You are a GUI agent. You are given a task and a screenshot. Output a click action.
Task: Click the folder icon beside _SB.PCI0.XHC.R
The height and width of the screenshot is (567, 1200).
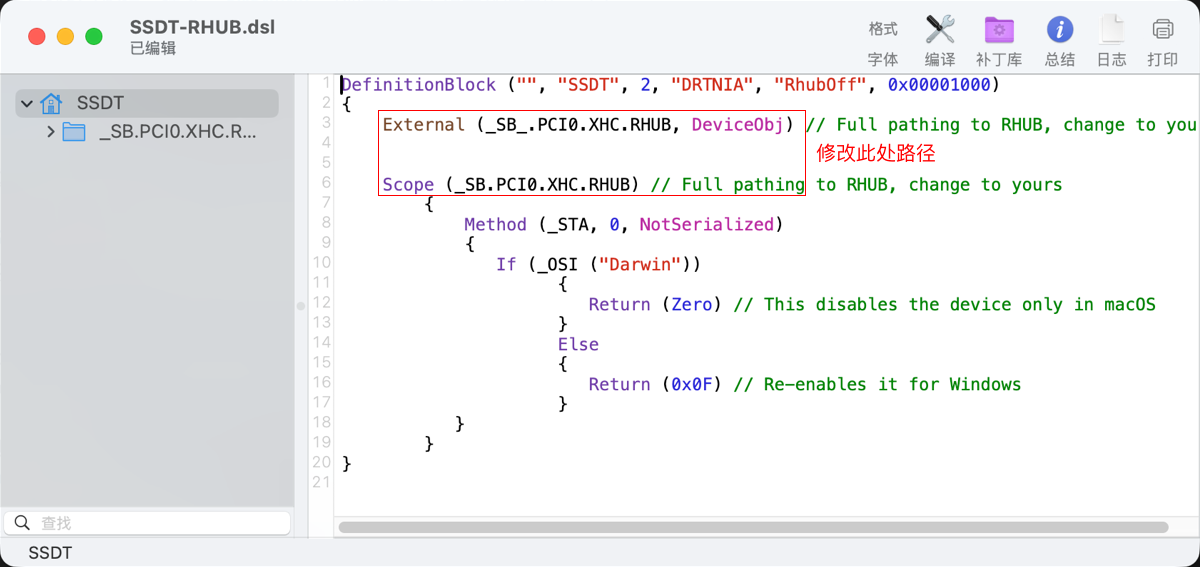(x=74, y=132)
